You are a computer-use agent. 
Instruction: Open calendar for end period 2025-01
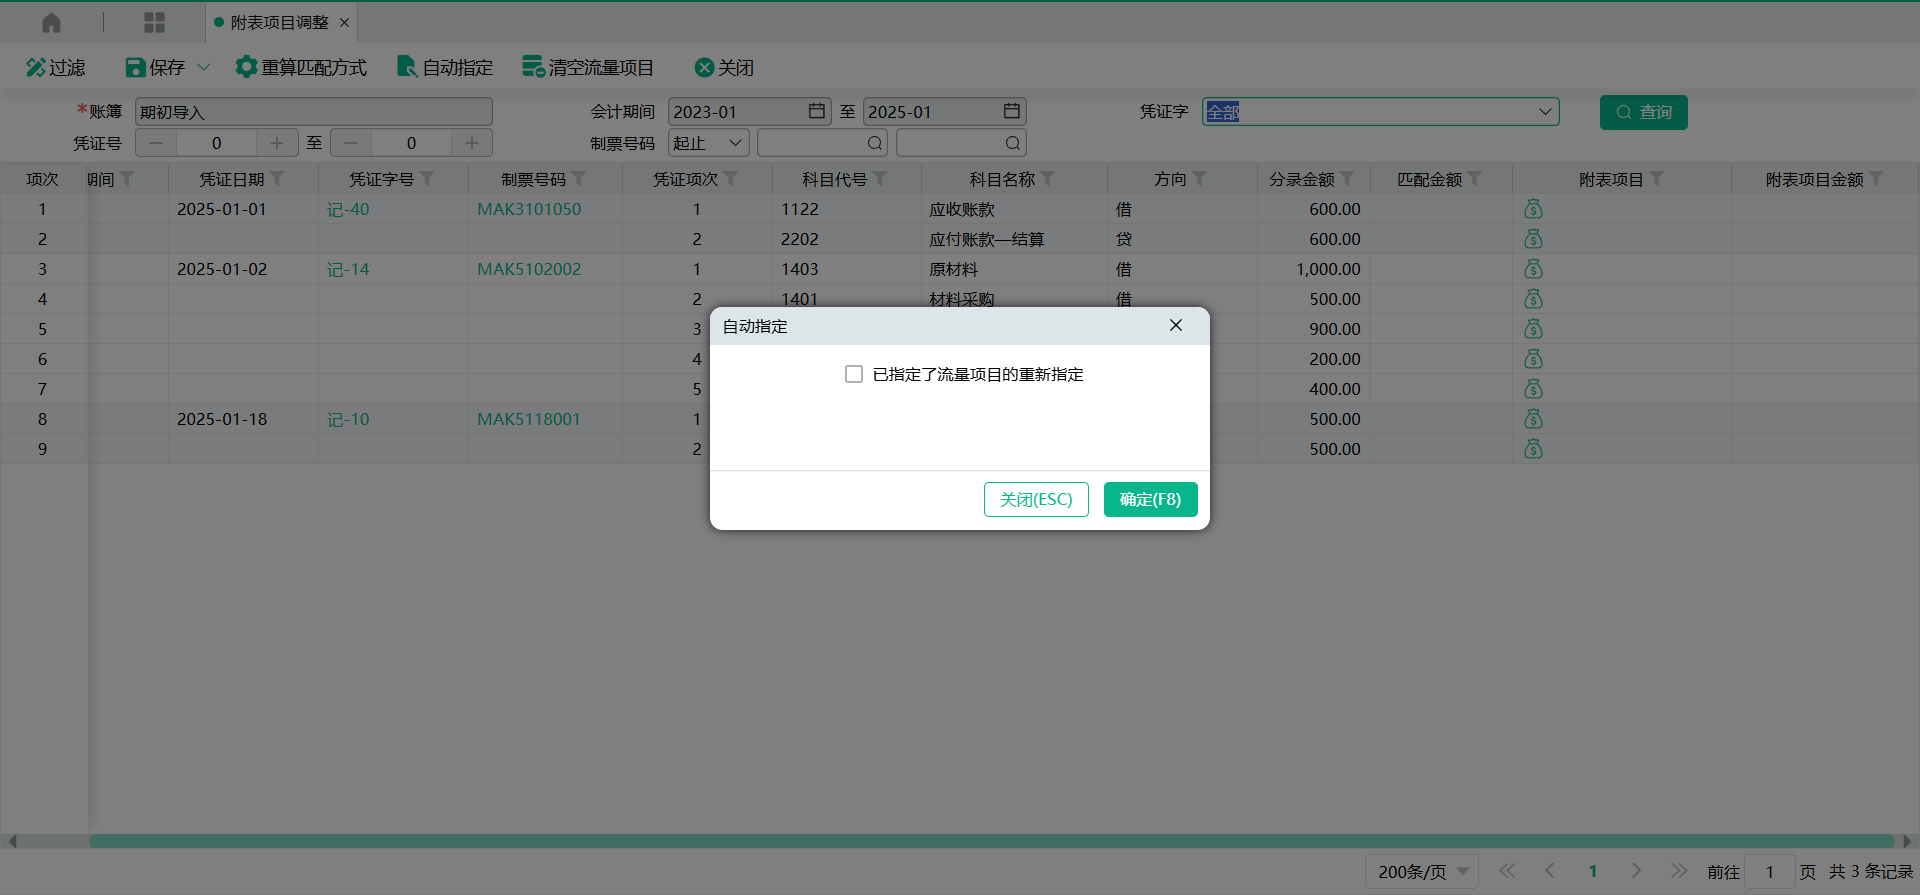tap(1012, 111)
